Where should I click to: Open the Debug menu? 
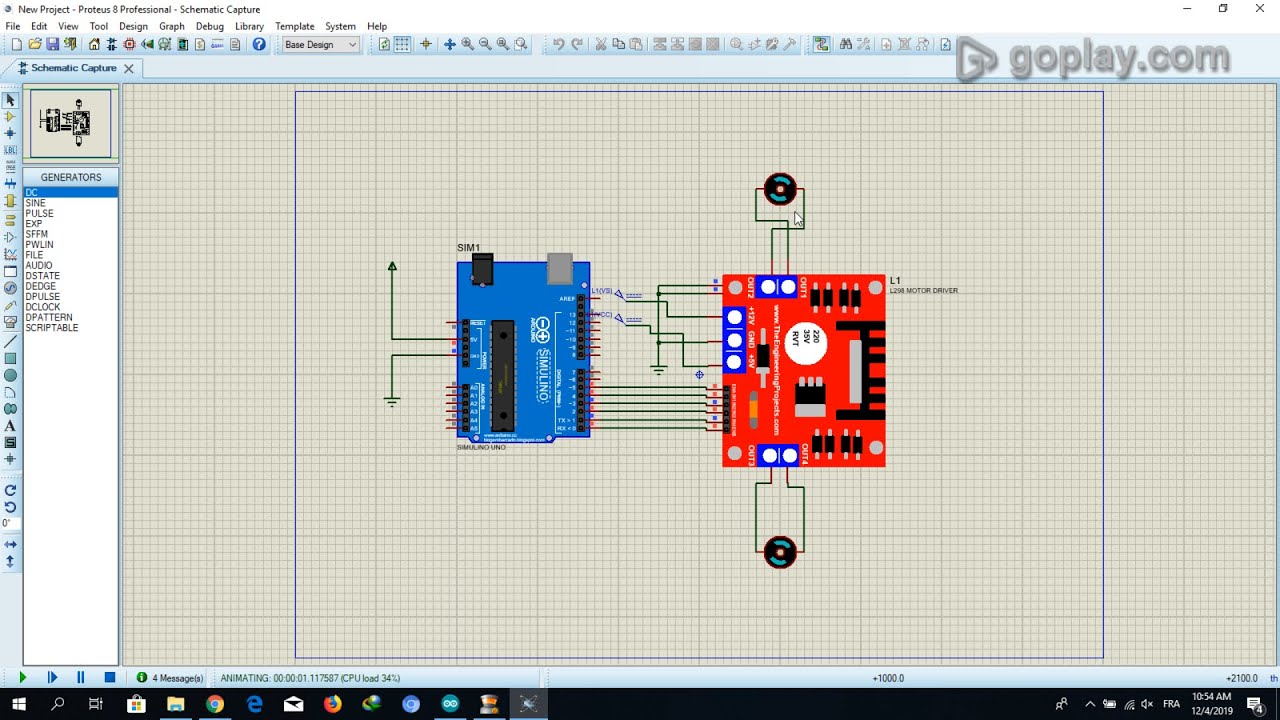point(210,26)
